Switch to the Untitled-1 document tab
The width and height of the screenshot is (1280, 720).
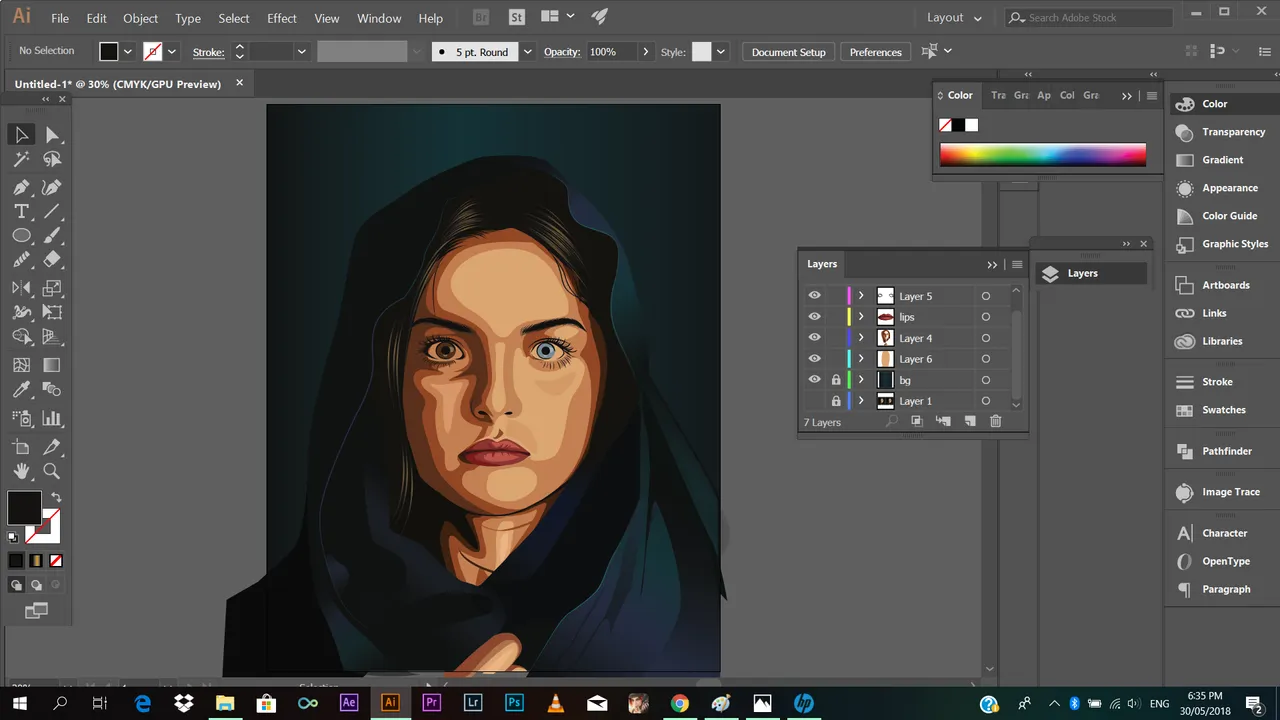click(118, 84)
